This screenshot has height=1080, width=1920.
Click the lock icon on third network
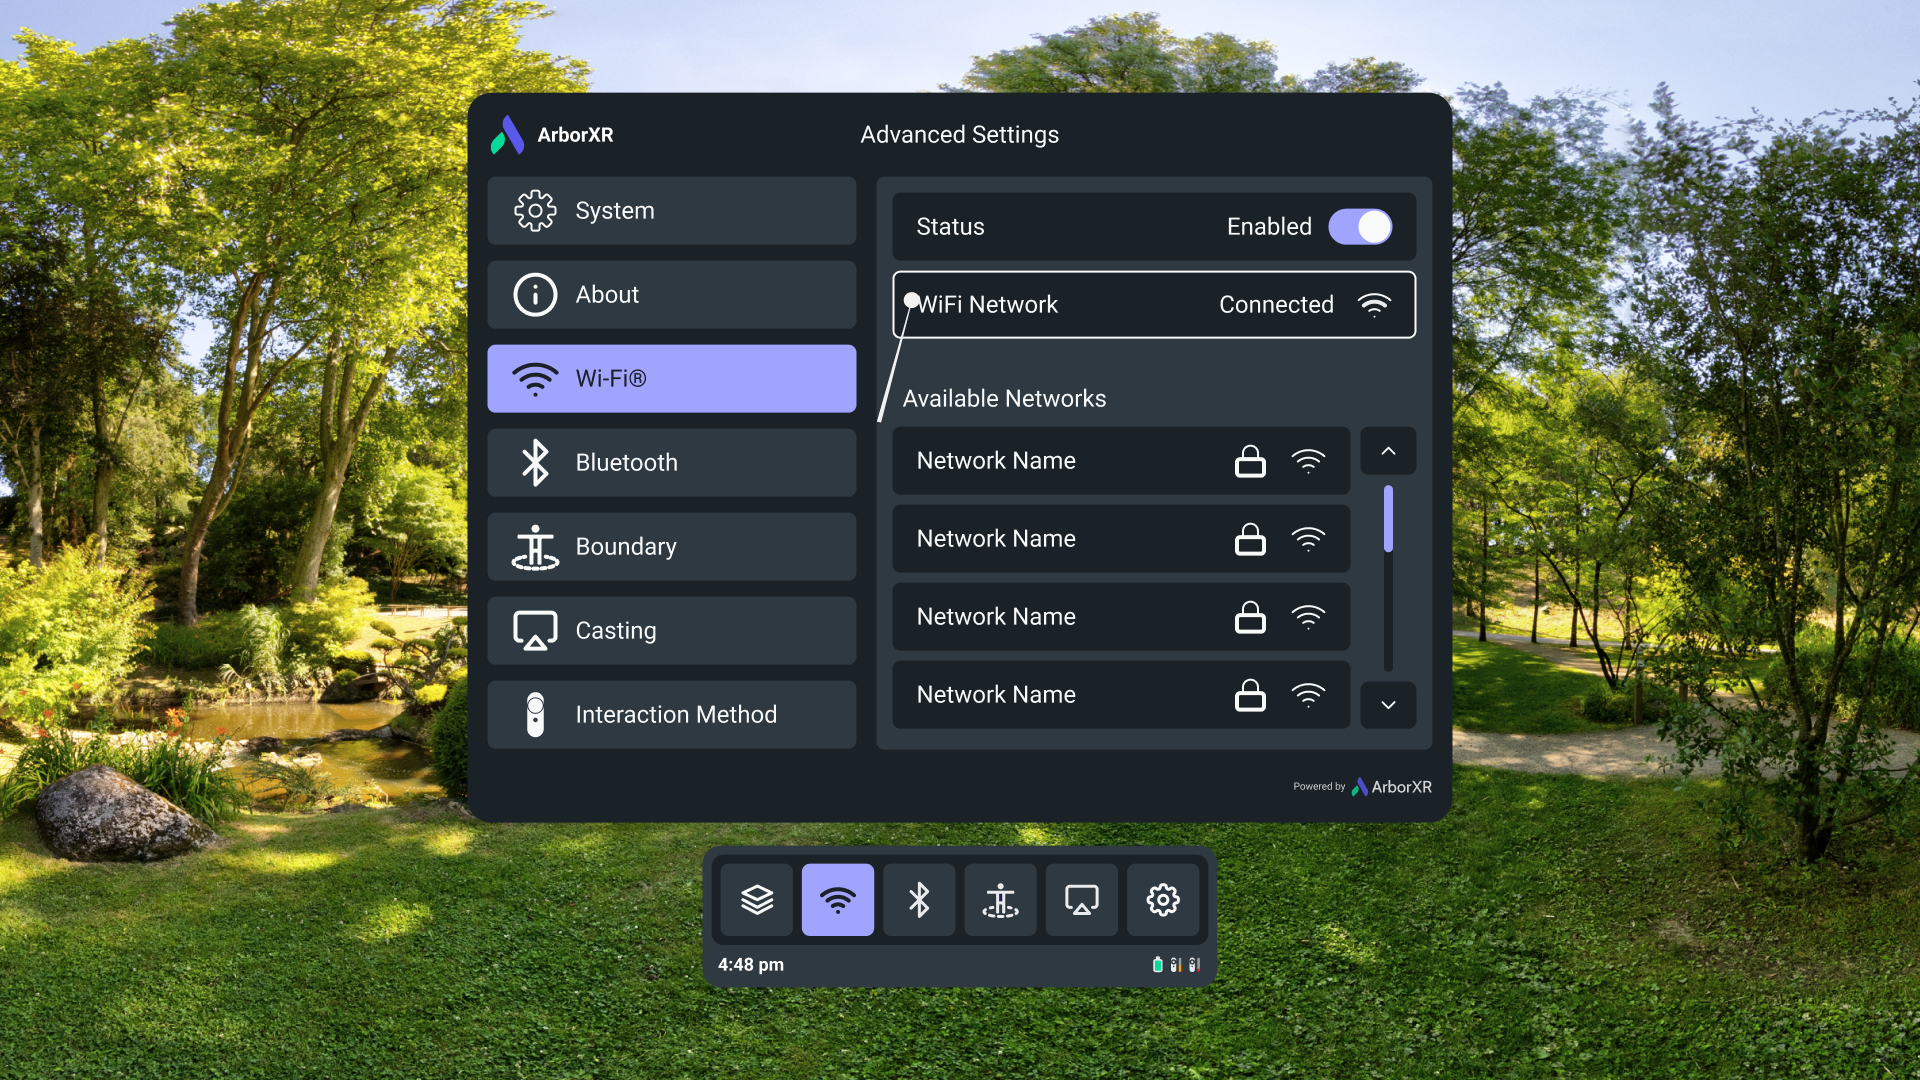pos(1250,617)
